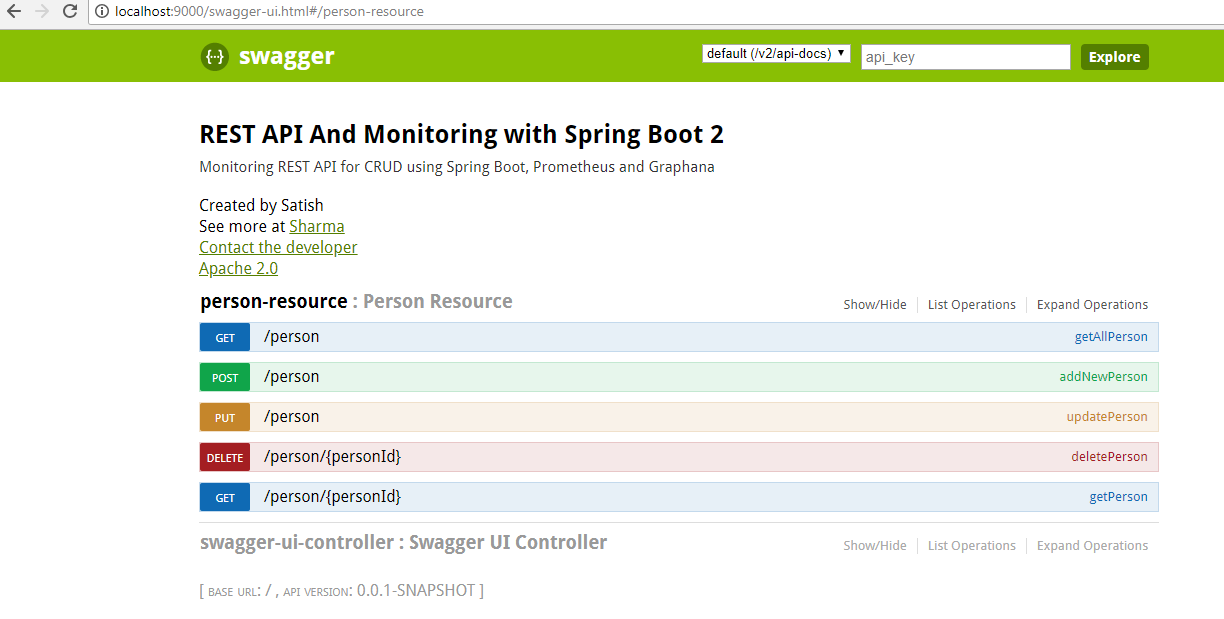Screen dimensions: 1224x619
Task: Click the swagger logo icon
Action: coord(214,57)
